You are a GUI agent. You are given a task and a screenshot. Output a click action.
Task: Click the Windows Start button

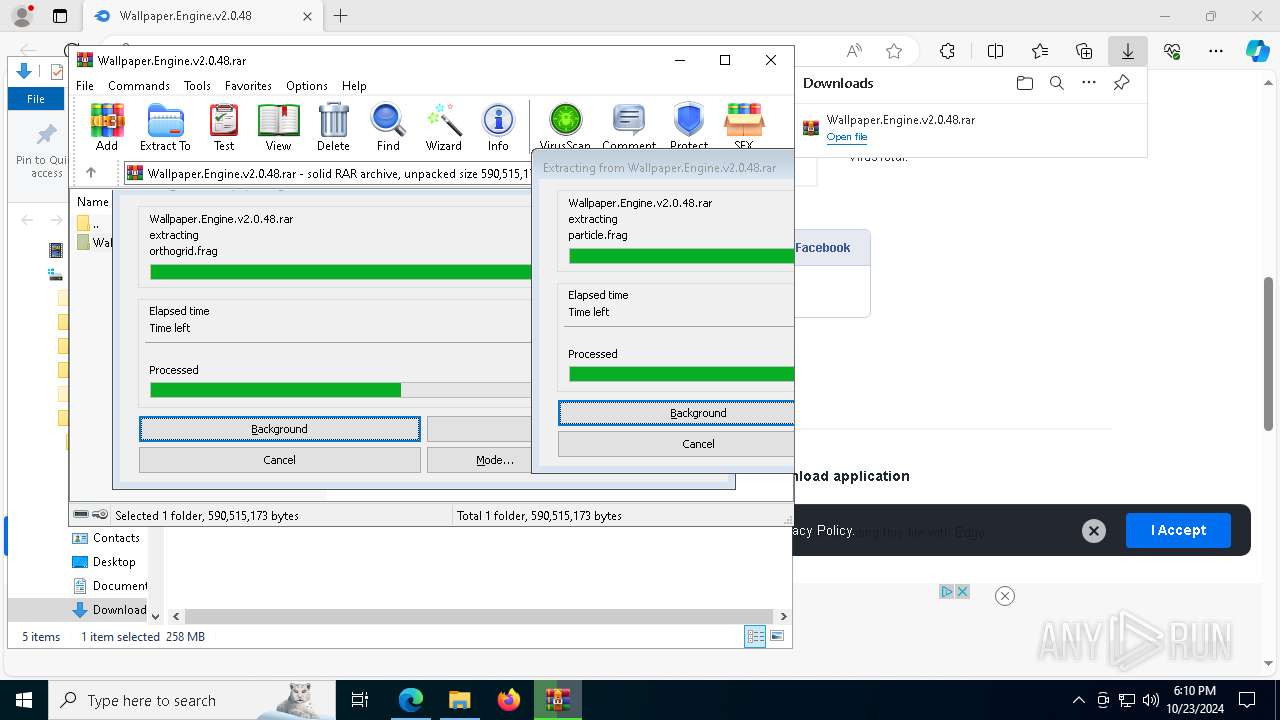[x=24, y=700]
